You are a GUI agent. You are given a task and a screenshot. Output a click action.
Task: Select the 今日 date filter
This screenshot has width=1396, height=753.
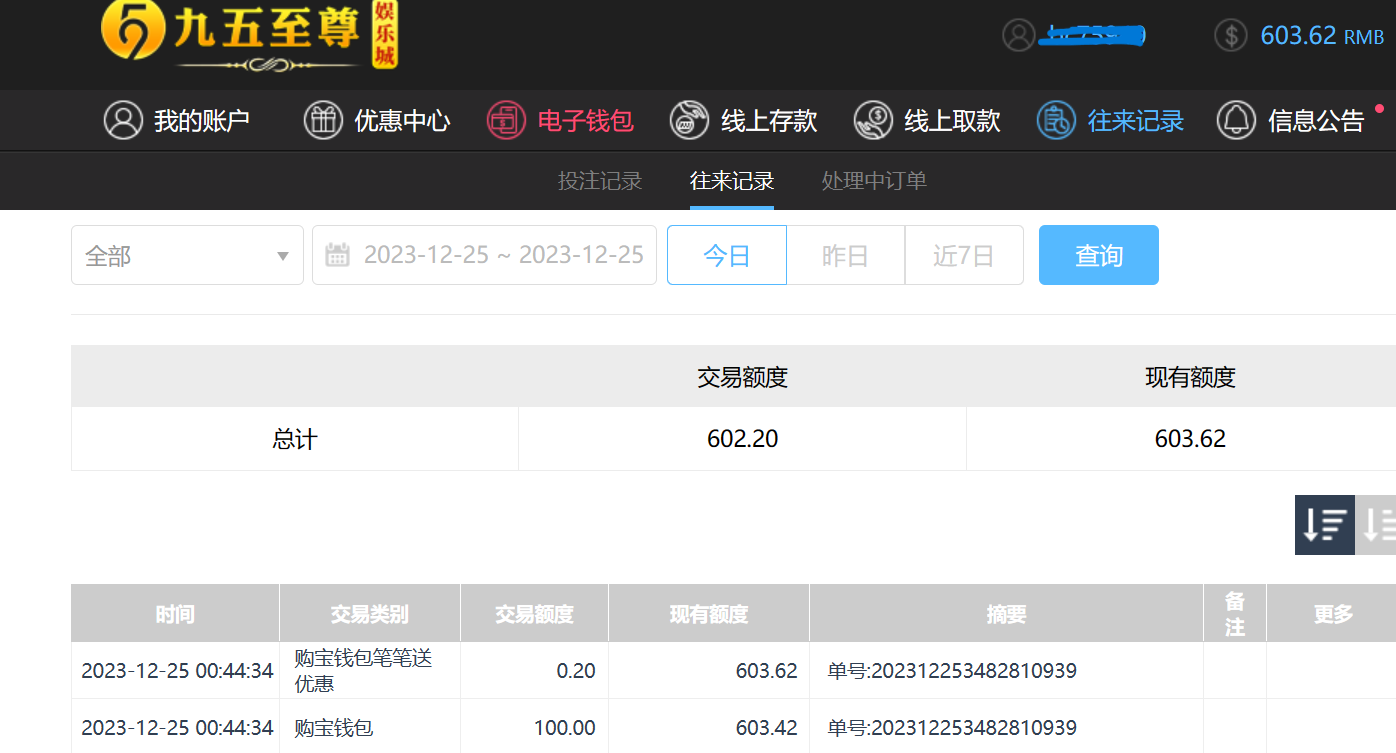click(727, 255)
